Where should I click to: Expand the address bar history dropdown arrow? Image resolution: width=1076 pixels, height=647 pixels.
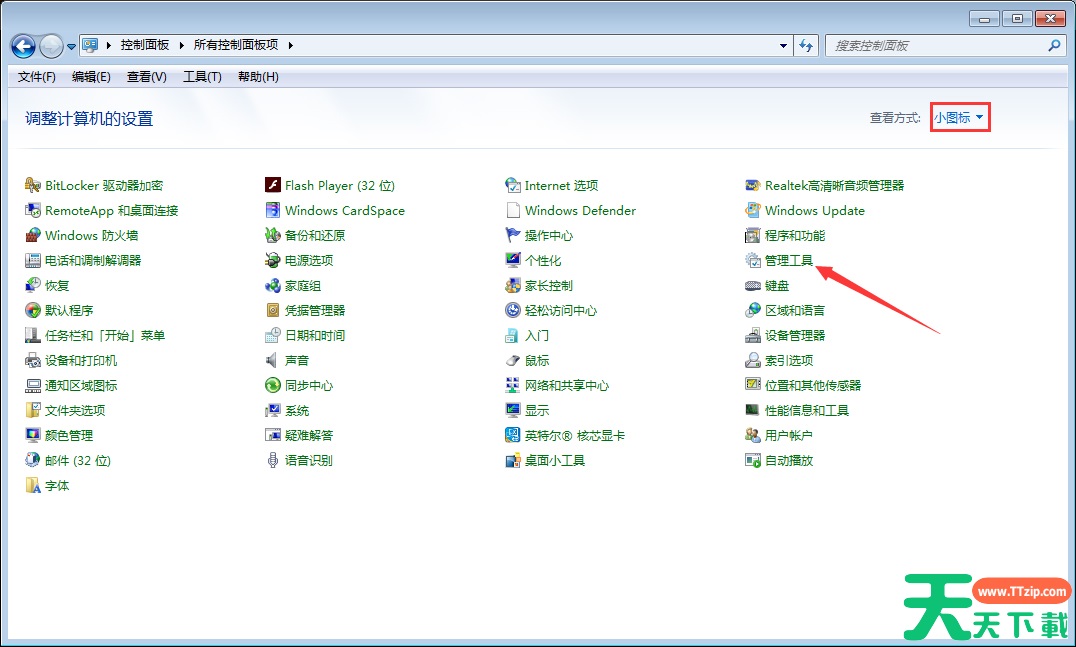point(783,46)
